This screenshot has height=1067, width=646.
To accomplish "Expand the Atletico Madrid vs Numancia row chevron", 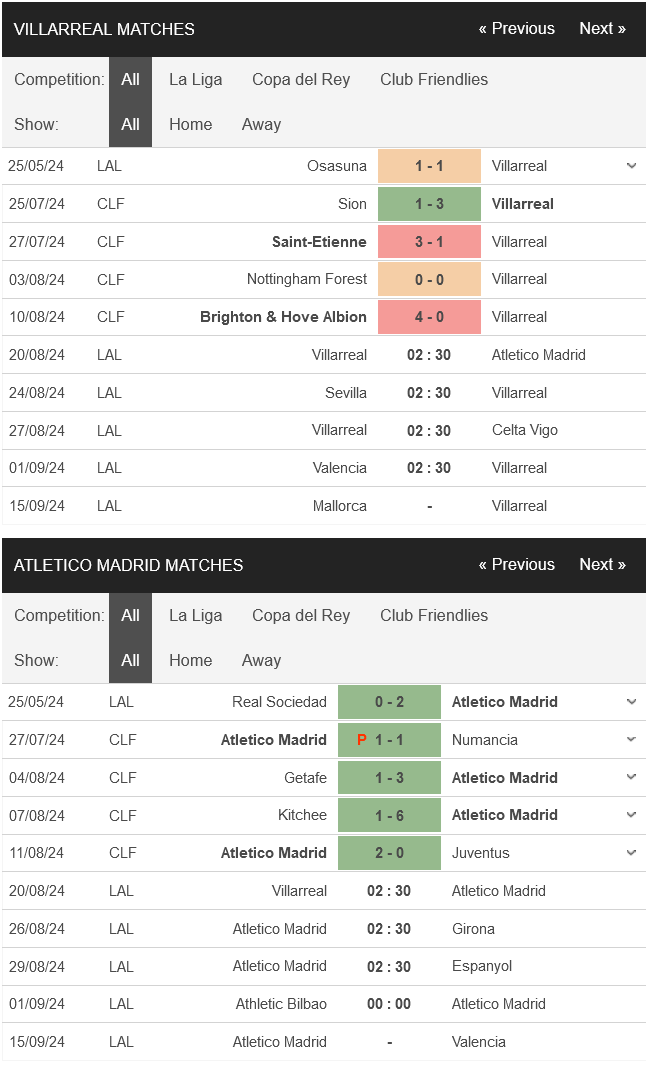I will tap(632, 740).
